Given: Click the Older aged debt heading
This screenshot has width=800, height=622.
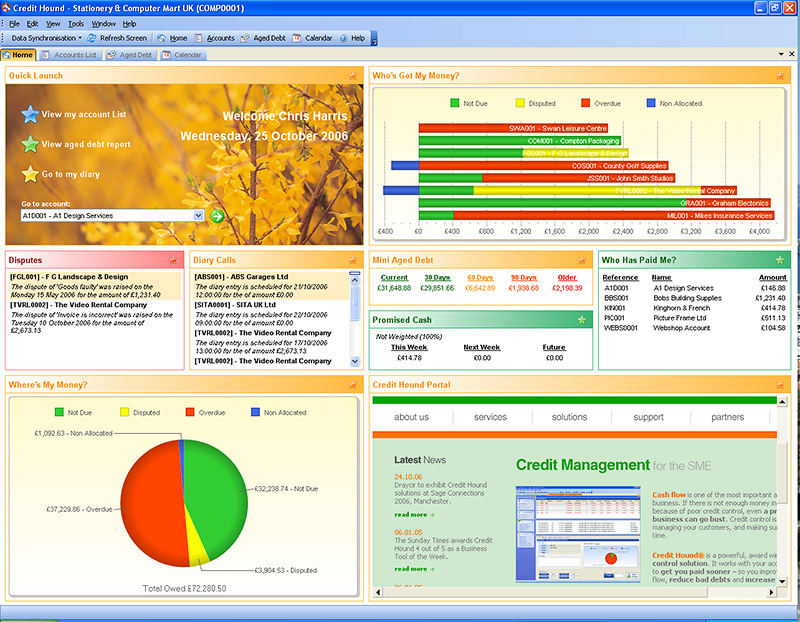Looking at the screenshot, I should coord(567,278).
